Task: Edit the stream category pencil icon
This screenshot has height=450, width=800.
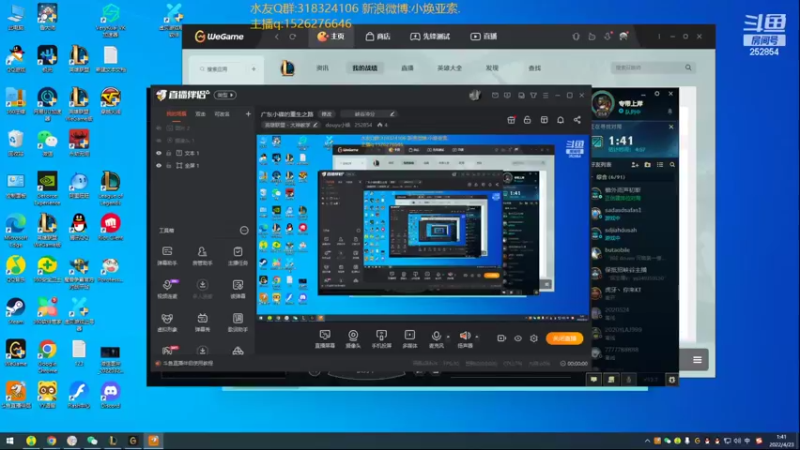Action: pyautogui.click(x=315, y=124)
